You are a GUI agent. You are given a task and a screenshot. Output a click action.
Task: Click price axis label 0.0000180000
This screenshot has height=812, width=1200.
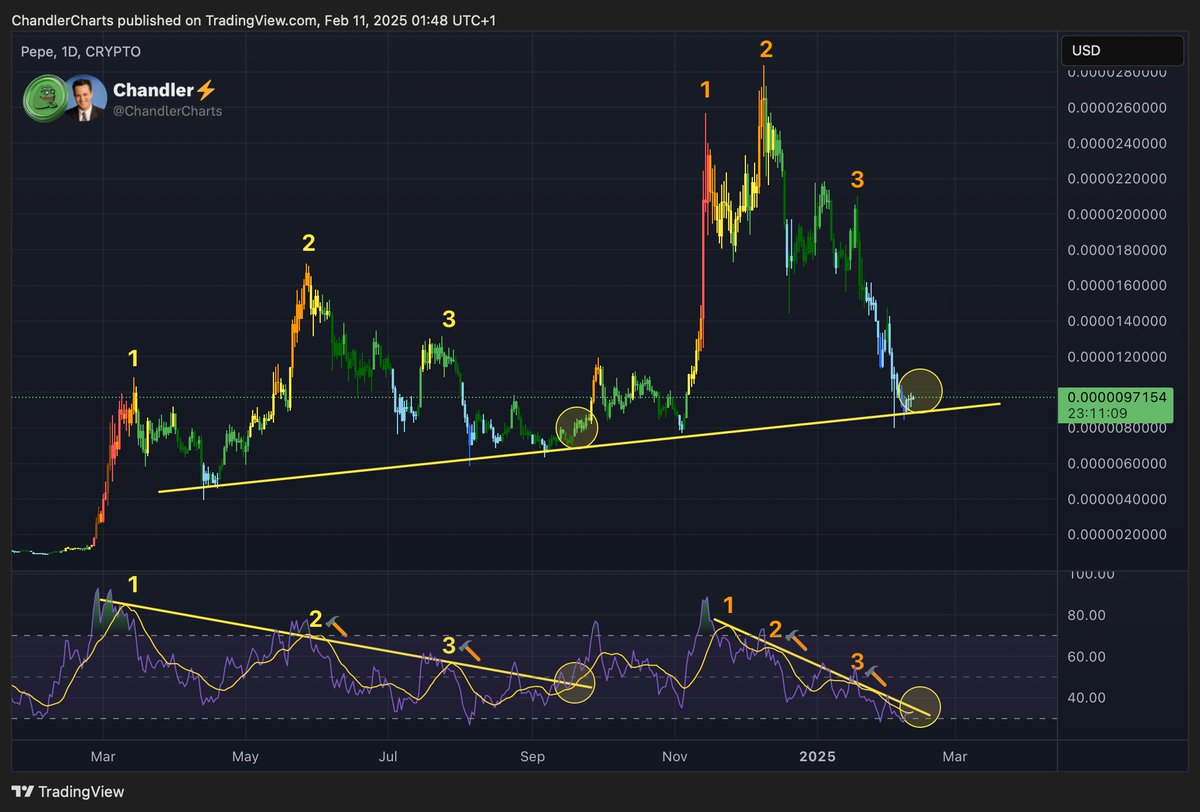[x=1117, y=250]
